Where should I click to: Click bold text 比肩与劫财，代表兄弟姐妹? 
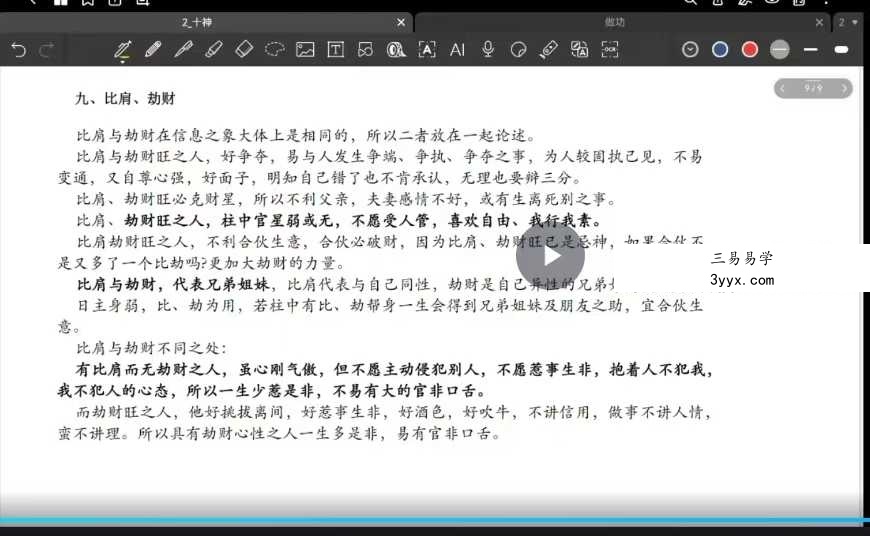[173, 285]
